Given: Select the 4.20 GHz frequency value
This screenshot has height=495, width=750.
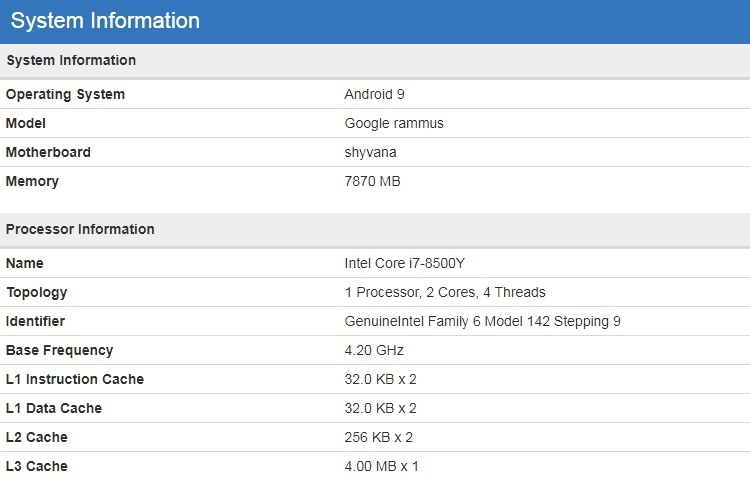Looking at the screenshot, I should 374,351.
